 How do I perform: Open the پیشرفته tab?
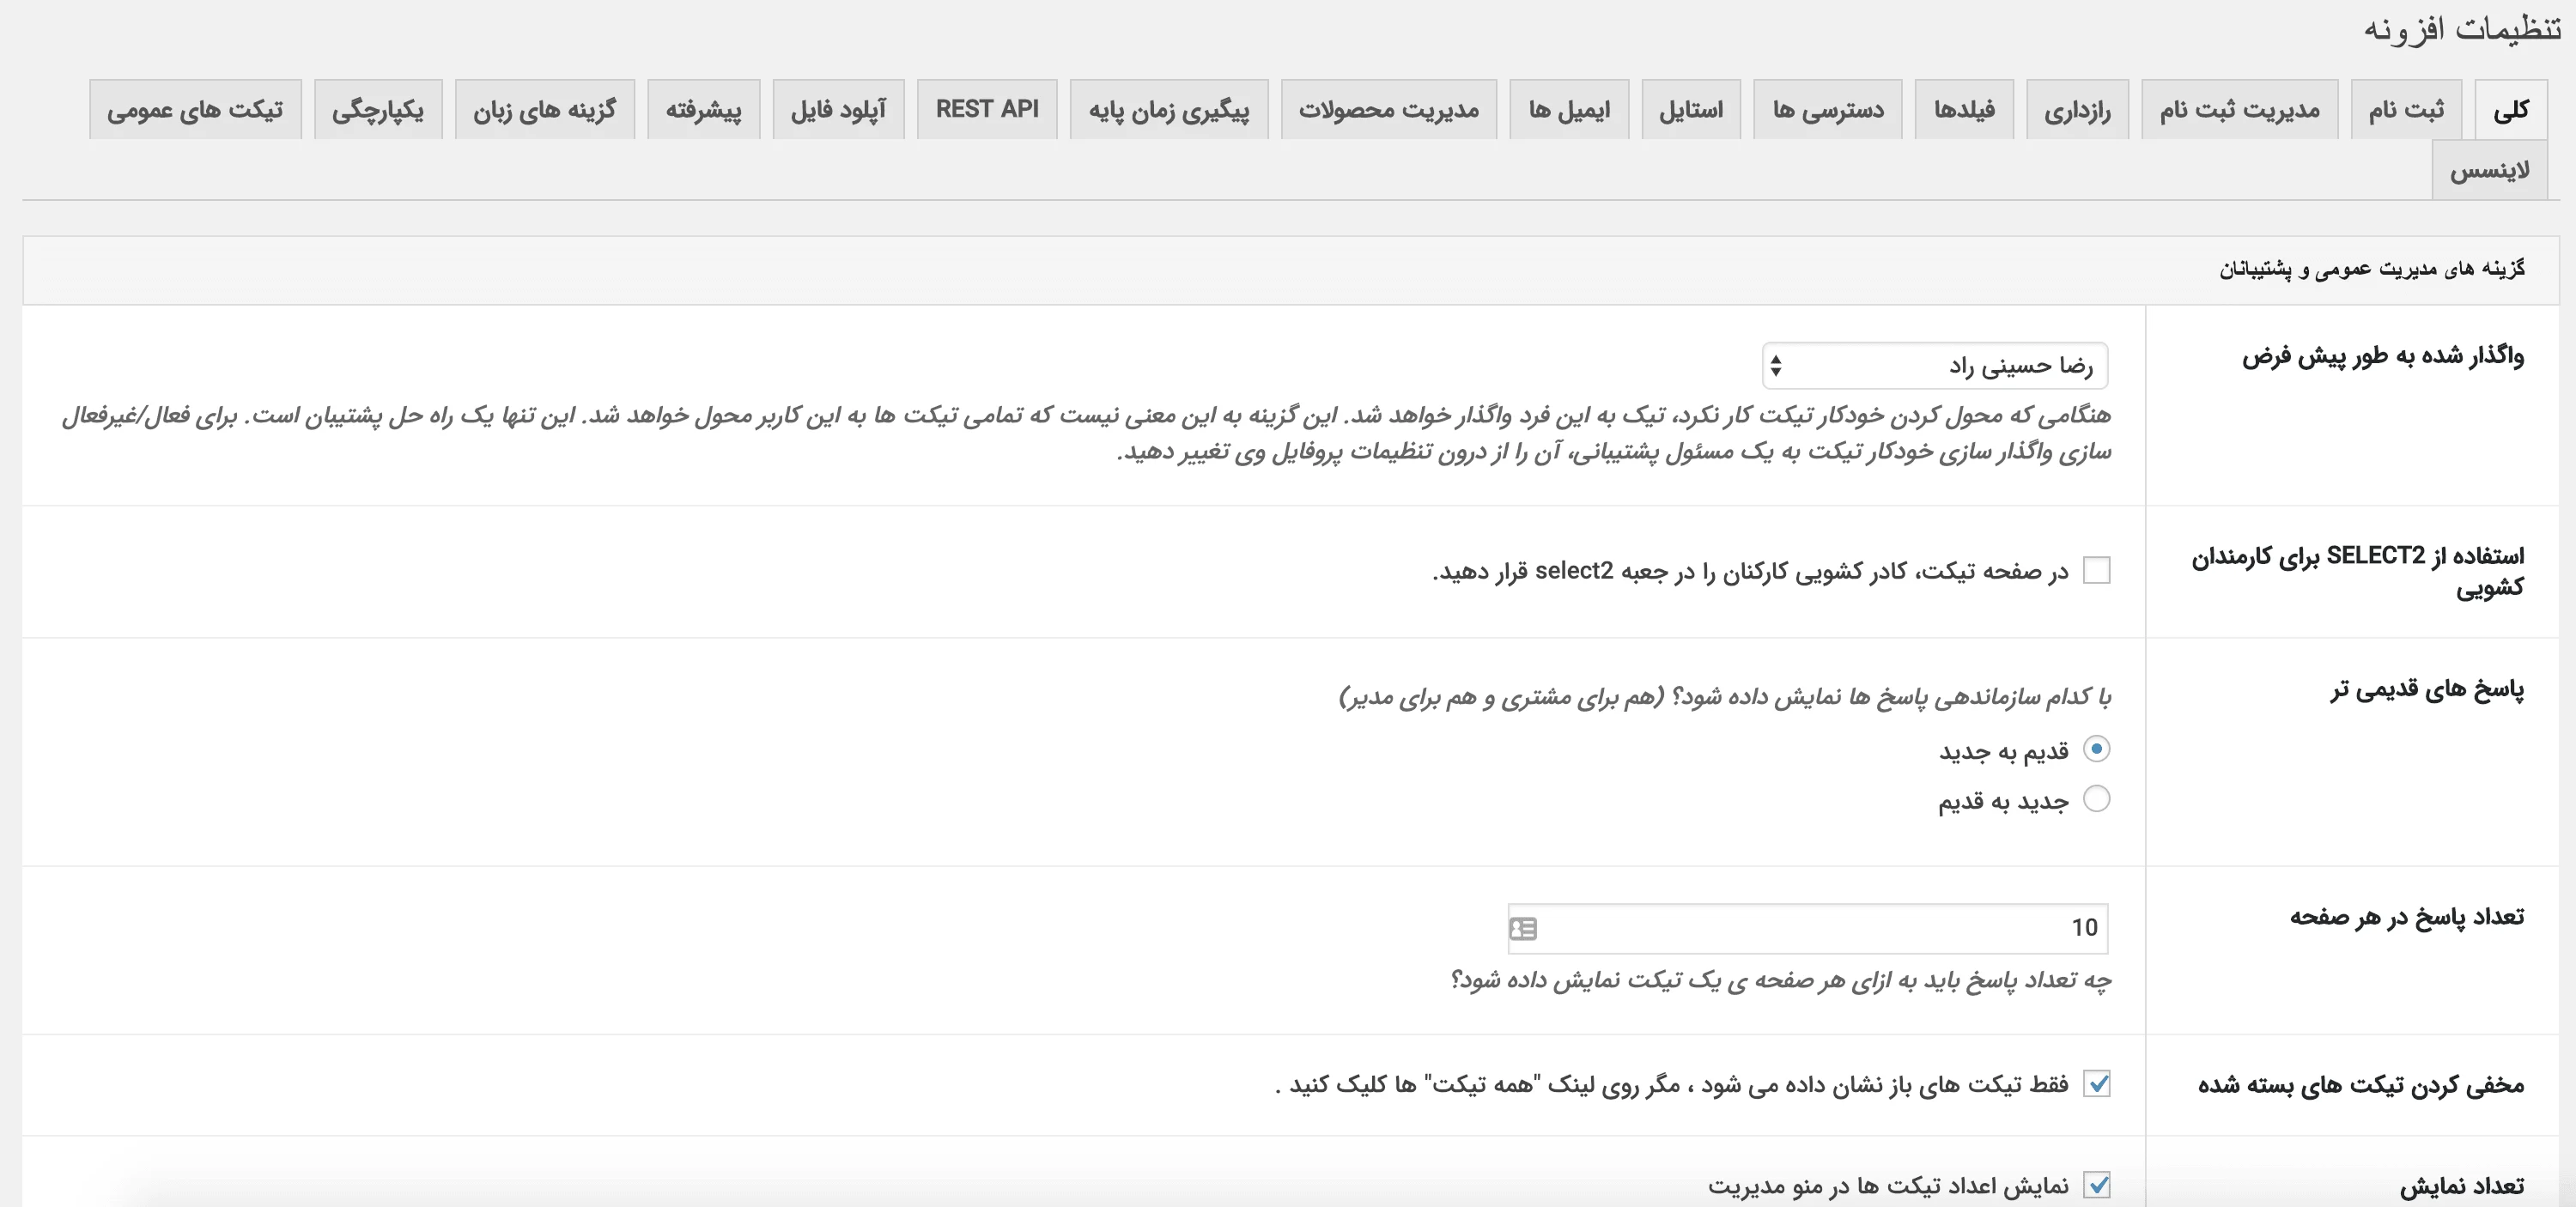(703, 109)
